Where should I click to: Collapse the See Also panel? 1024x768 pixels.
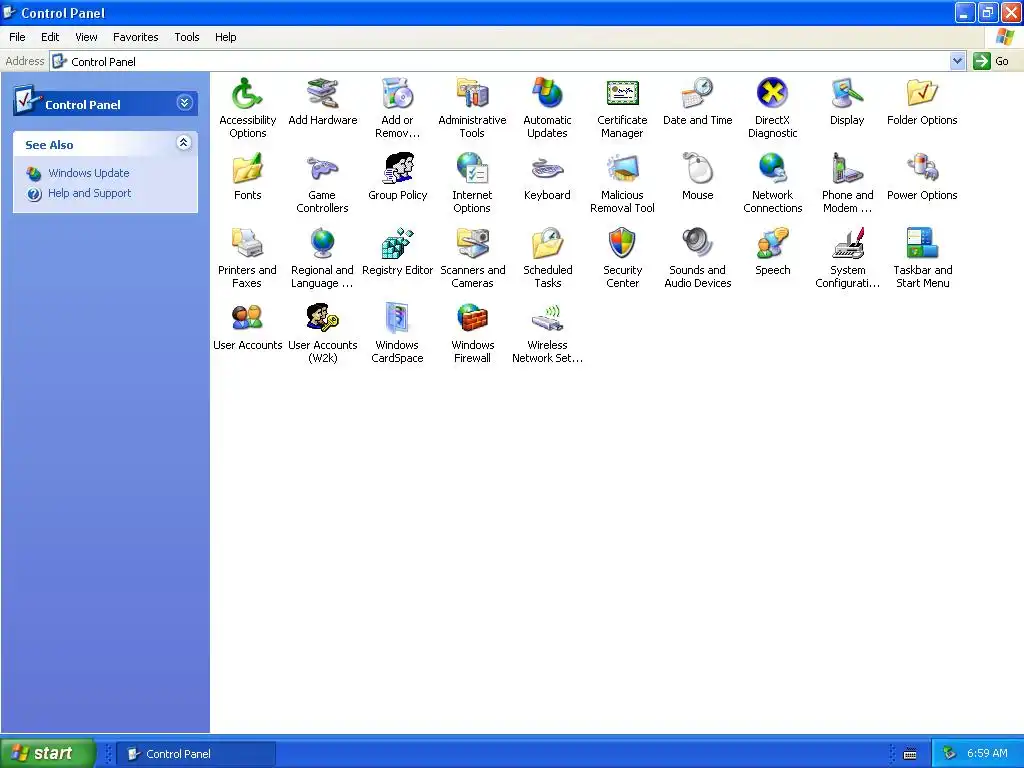click(x=184, y=142)
